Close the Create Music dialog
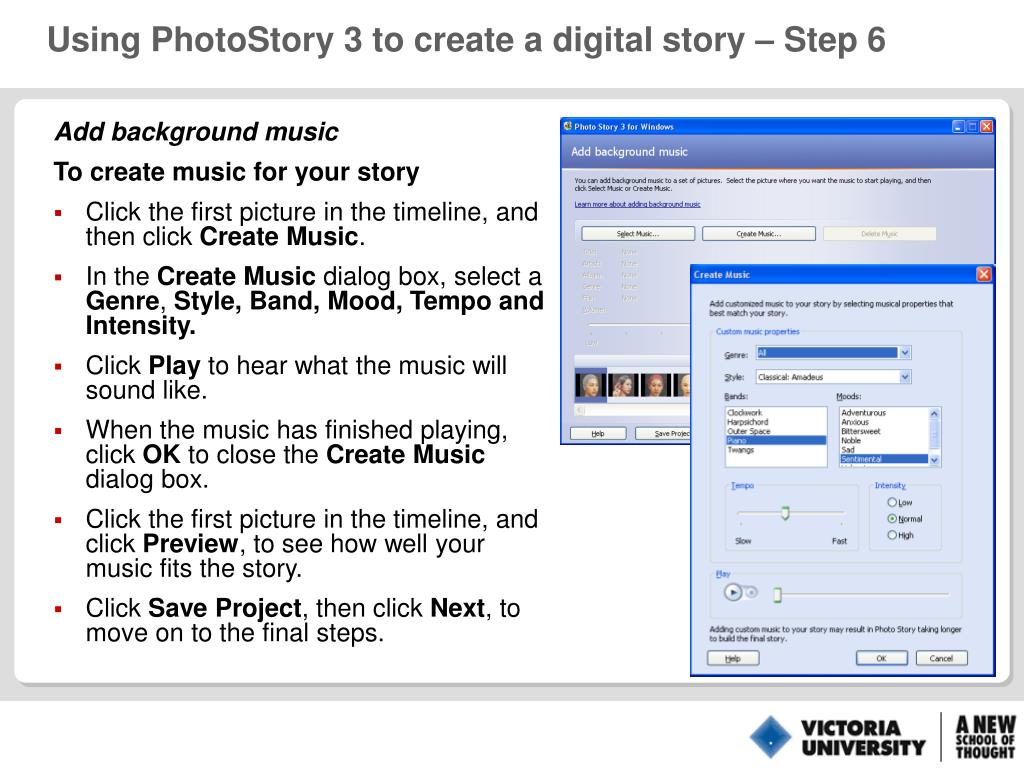This screenshot has height=768, width=1024. tap(984, 274)
